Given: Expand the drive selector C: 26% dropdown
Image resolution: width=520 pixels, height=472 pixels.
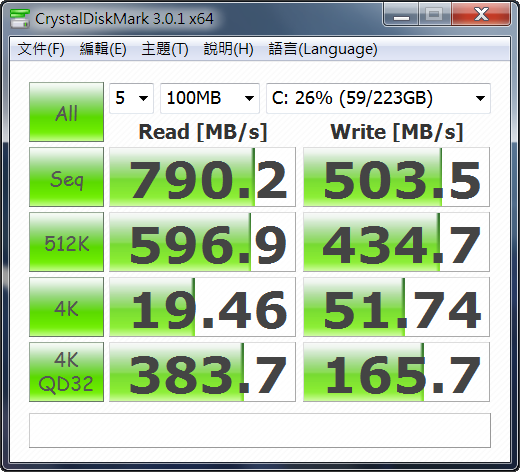Looking at the screenshot, I should click(378, 98).
